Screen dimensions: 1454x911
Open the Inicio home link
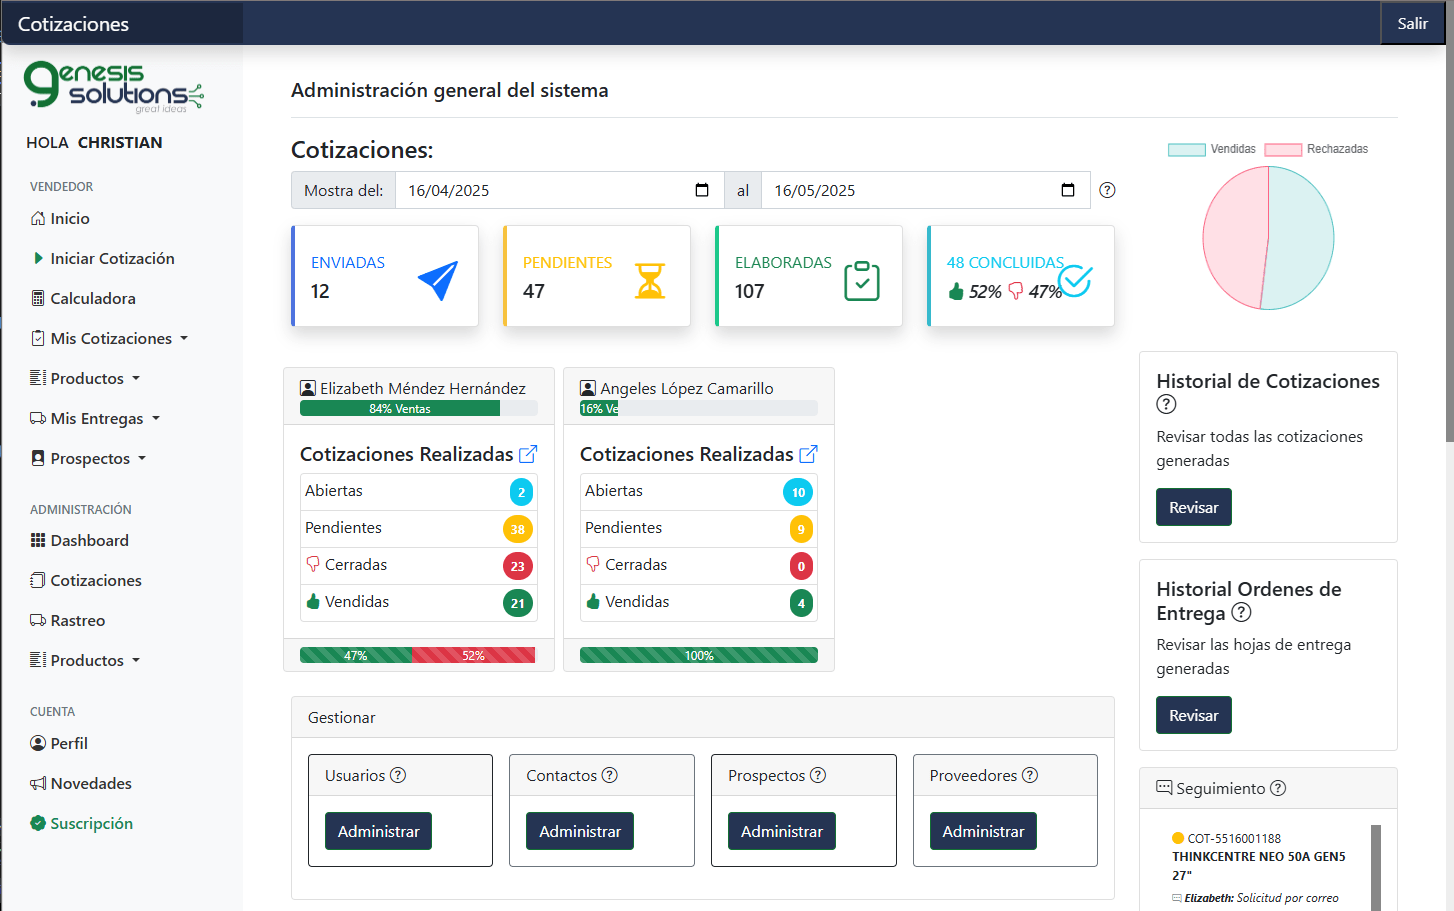[x=60, y=218]
